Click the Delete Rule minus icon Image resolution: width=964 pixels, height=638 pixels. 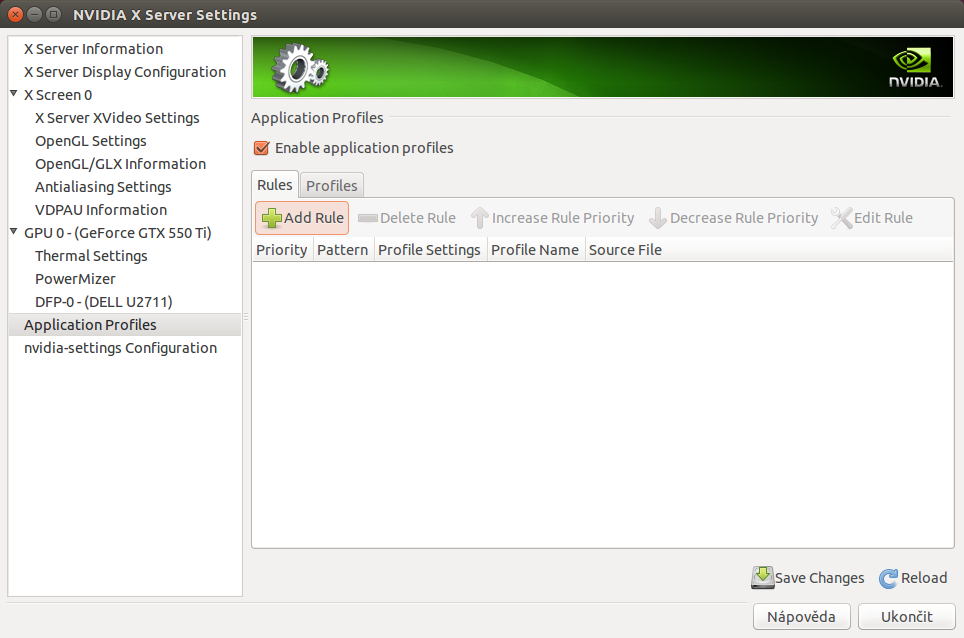368,218
